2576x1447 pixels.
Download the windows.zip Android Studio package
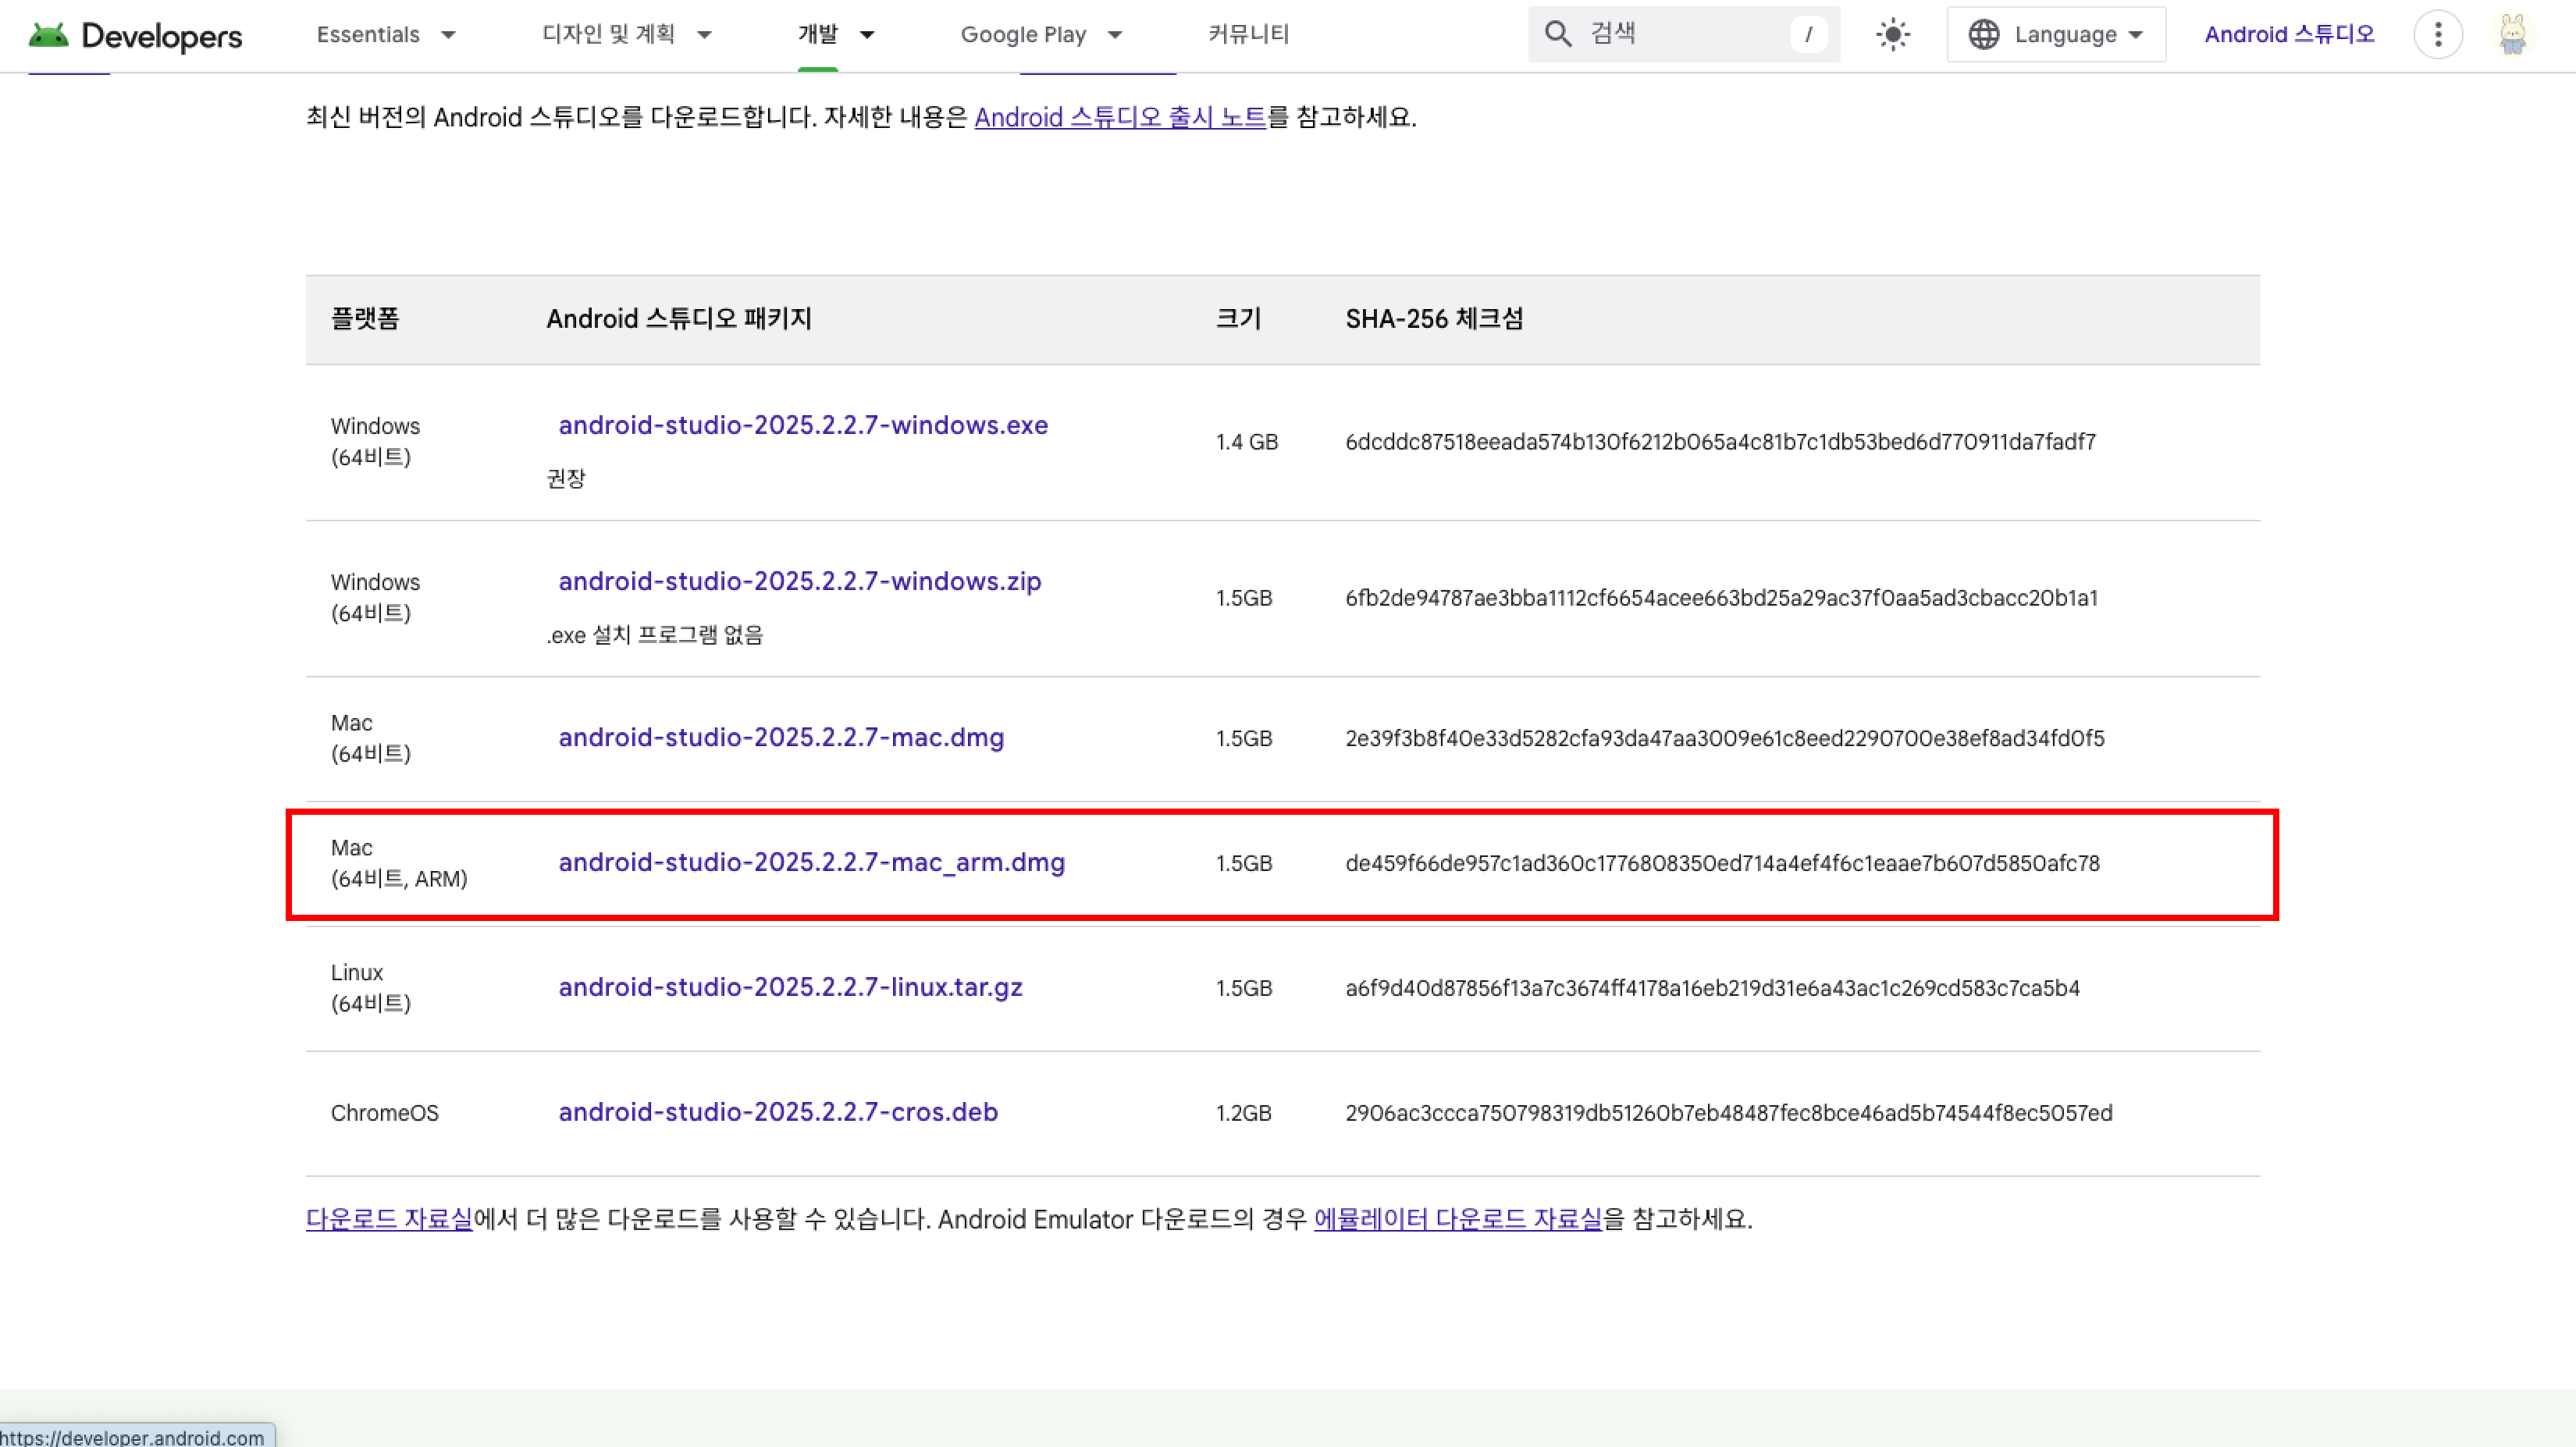(x=799, y=581)
